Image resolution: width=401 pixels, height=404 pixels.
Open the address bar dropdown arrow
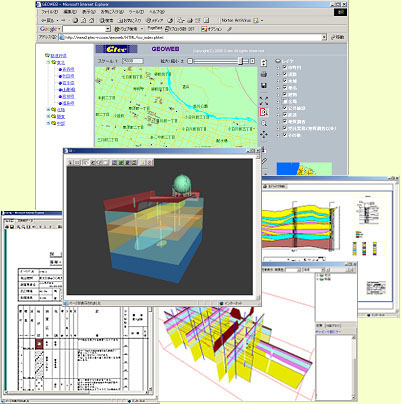pos(324,37)
